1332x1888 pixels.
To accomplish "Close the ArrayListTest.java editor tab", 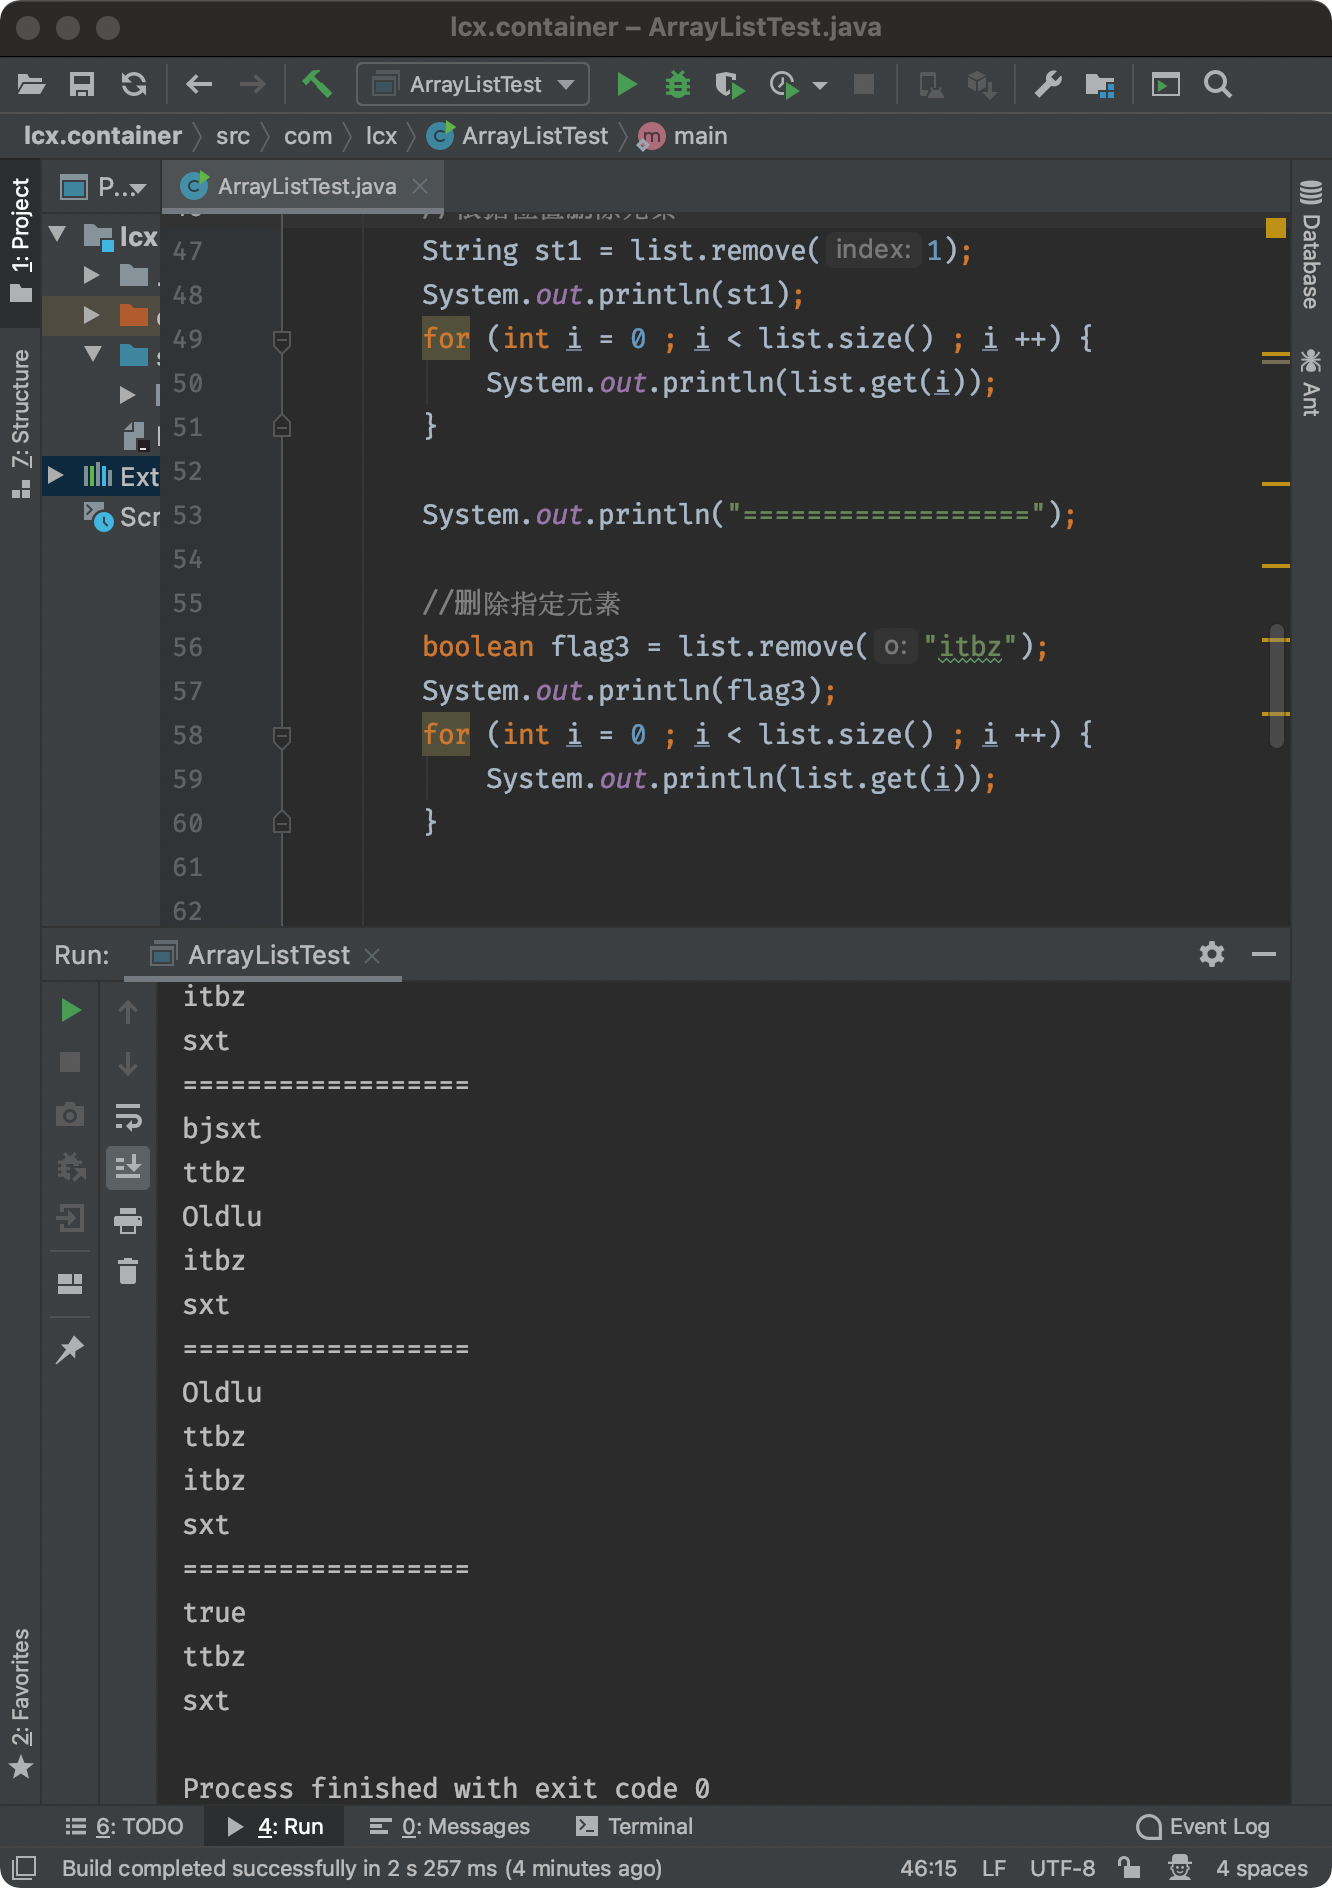I will click(420, 186).
